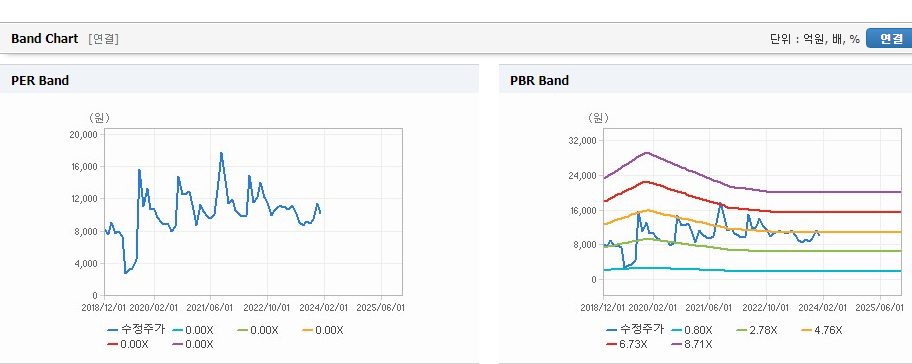This screenshot has height=364, width=912.
Task: Toggle 8.71X legend in PBR Band
Action: pos(691,344)
